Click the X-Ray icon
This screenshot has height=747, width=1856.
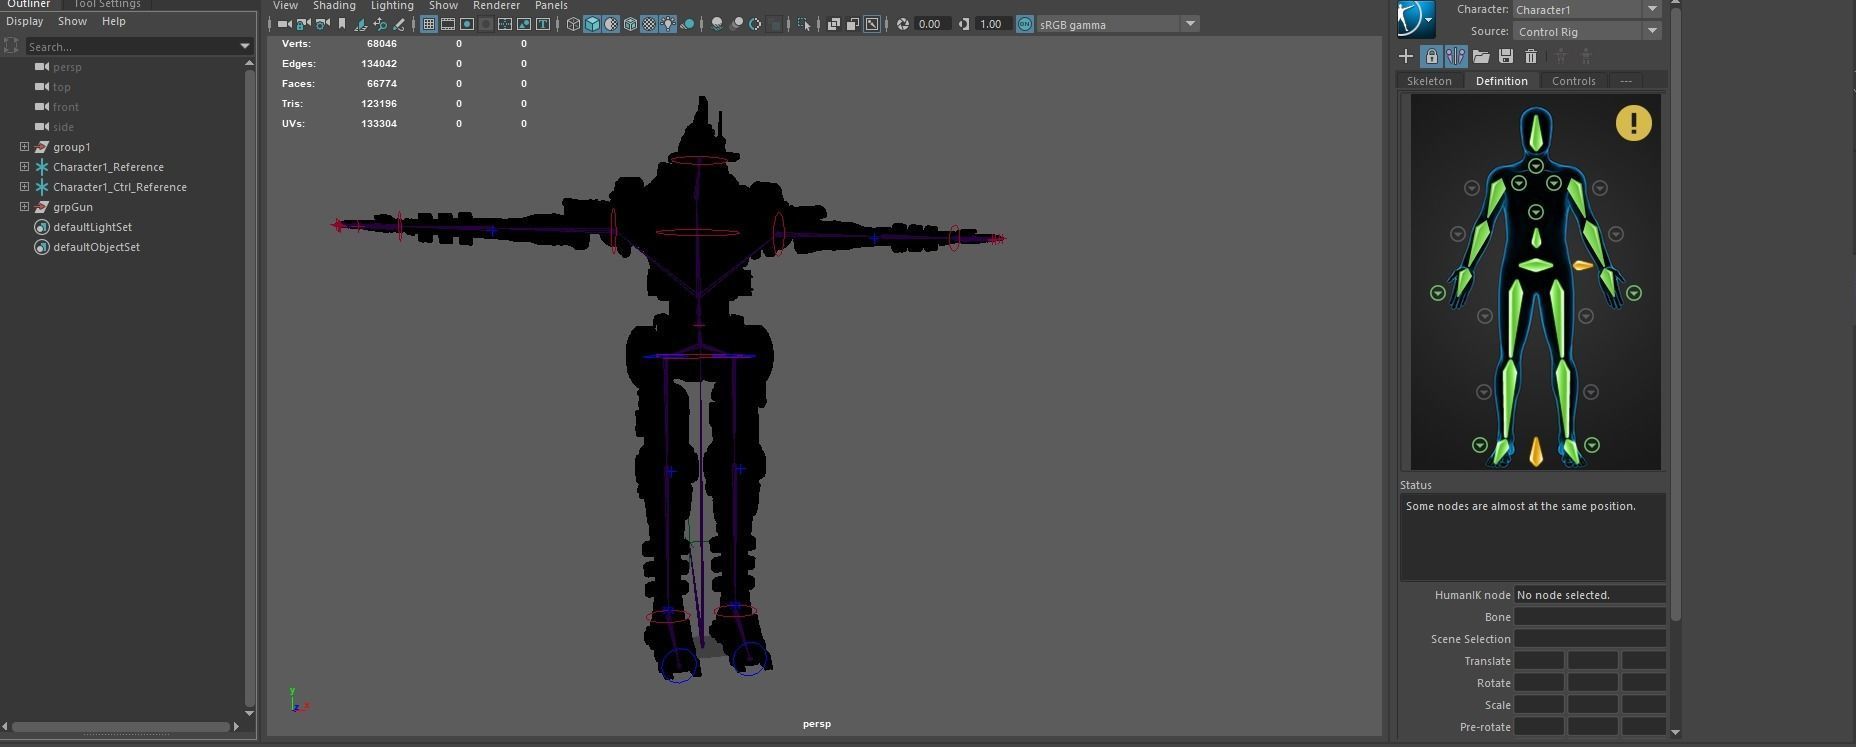pyautogui.click(x=833, y=24)
